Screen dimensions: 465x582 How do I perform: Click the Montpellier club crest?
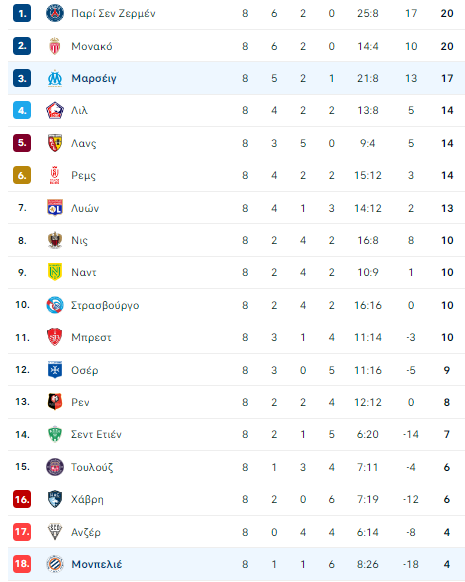[55, 564]
